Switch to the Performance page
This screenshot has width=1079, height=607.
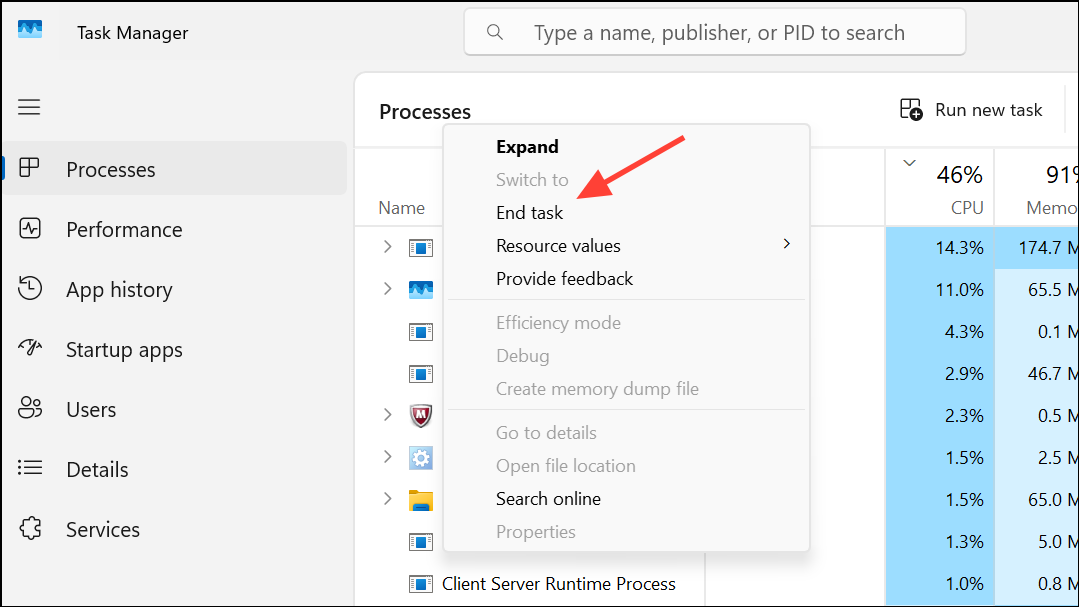tap(175, 229)
